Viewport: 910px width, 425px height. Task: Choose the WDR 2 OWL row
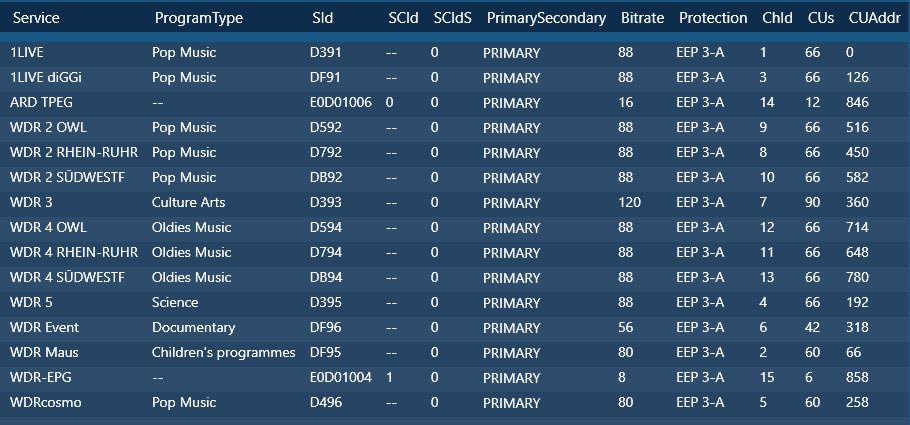(x=48, y=127)
